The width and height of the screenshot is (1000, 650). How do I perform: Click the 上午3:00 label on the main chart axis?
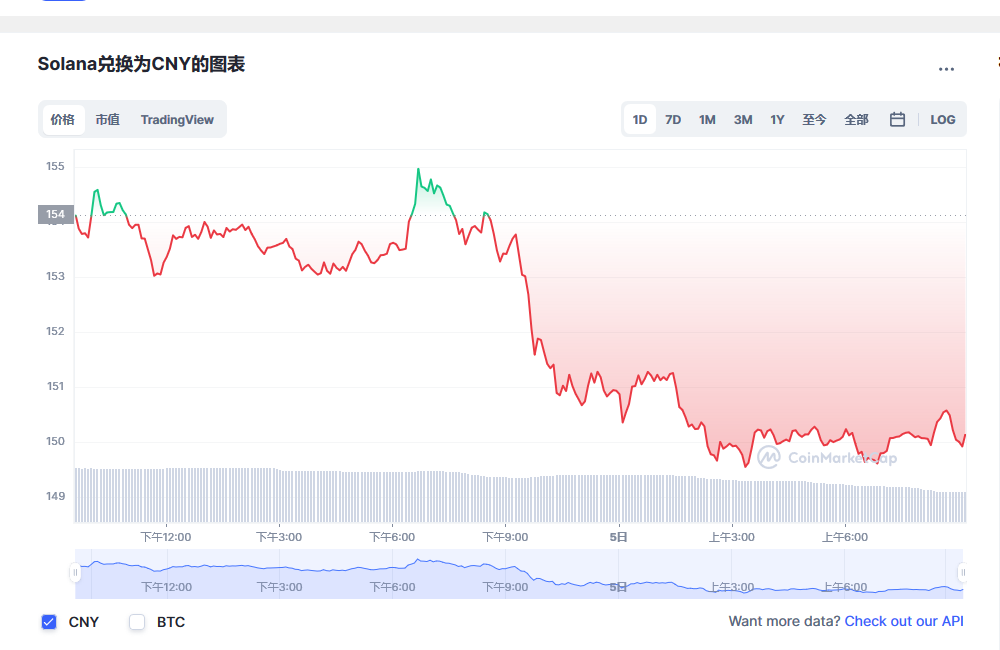732,537
